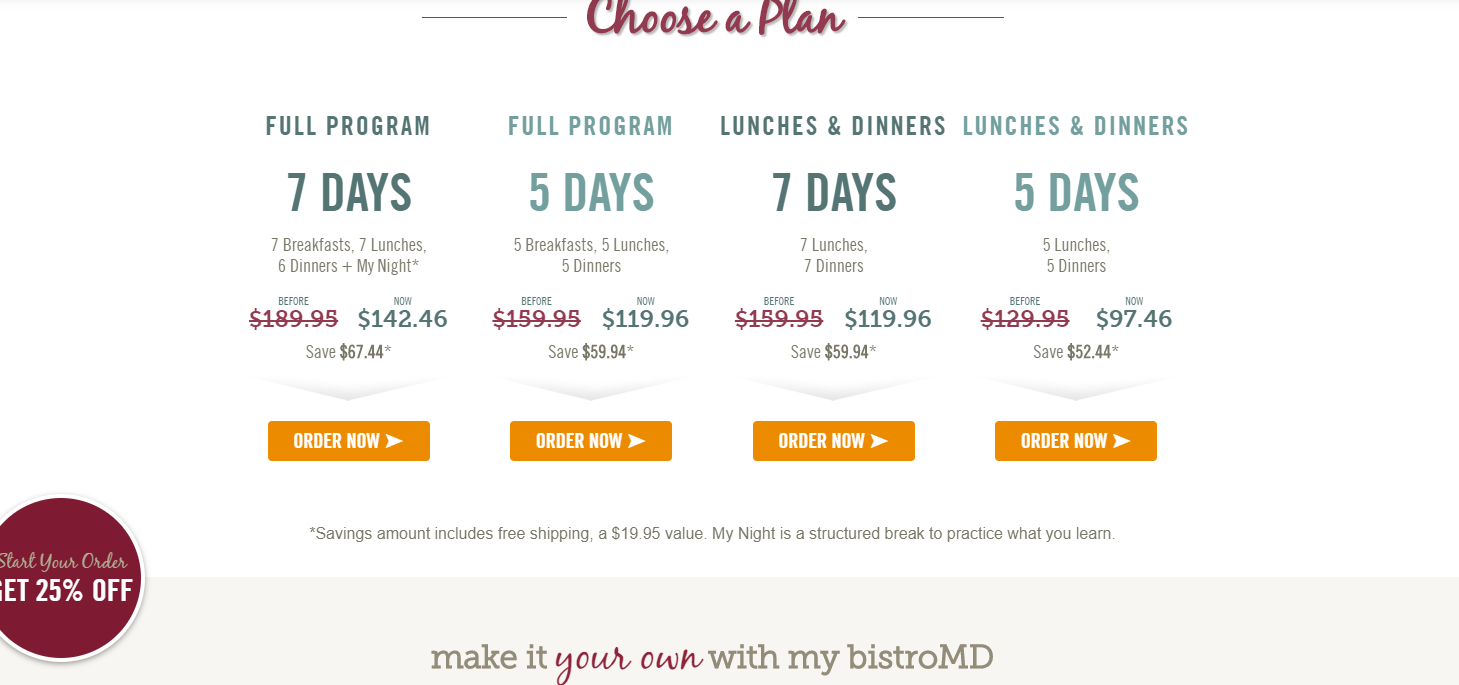Click the Lunches & Dinners 5 Days title
This screenshot has width=1459, height=685.
1076,166
